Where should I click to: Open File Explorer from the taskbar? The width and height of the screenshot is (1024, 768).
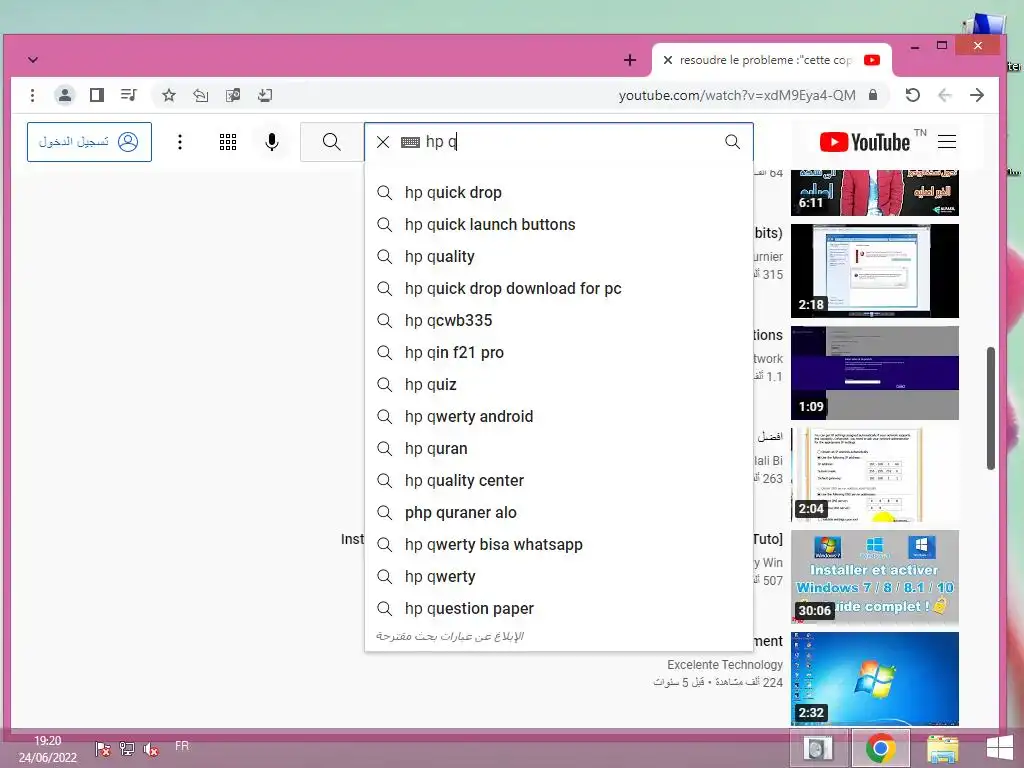942,748
